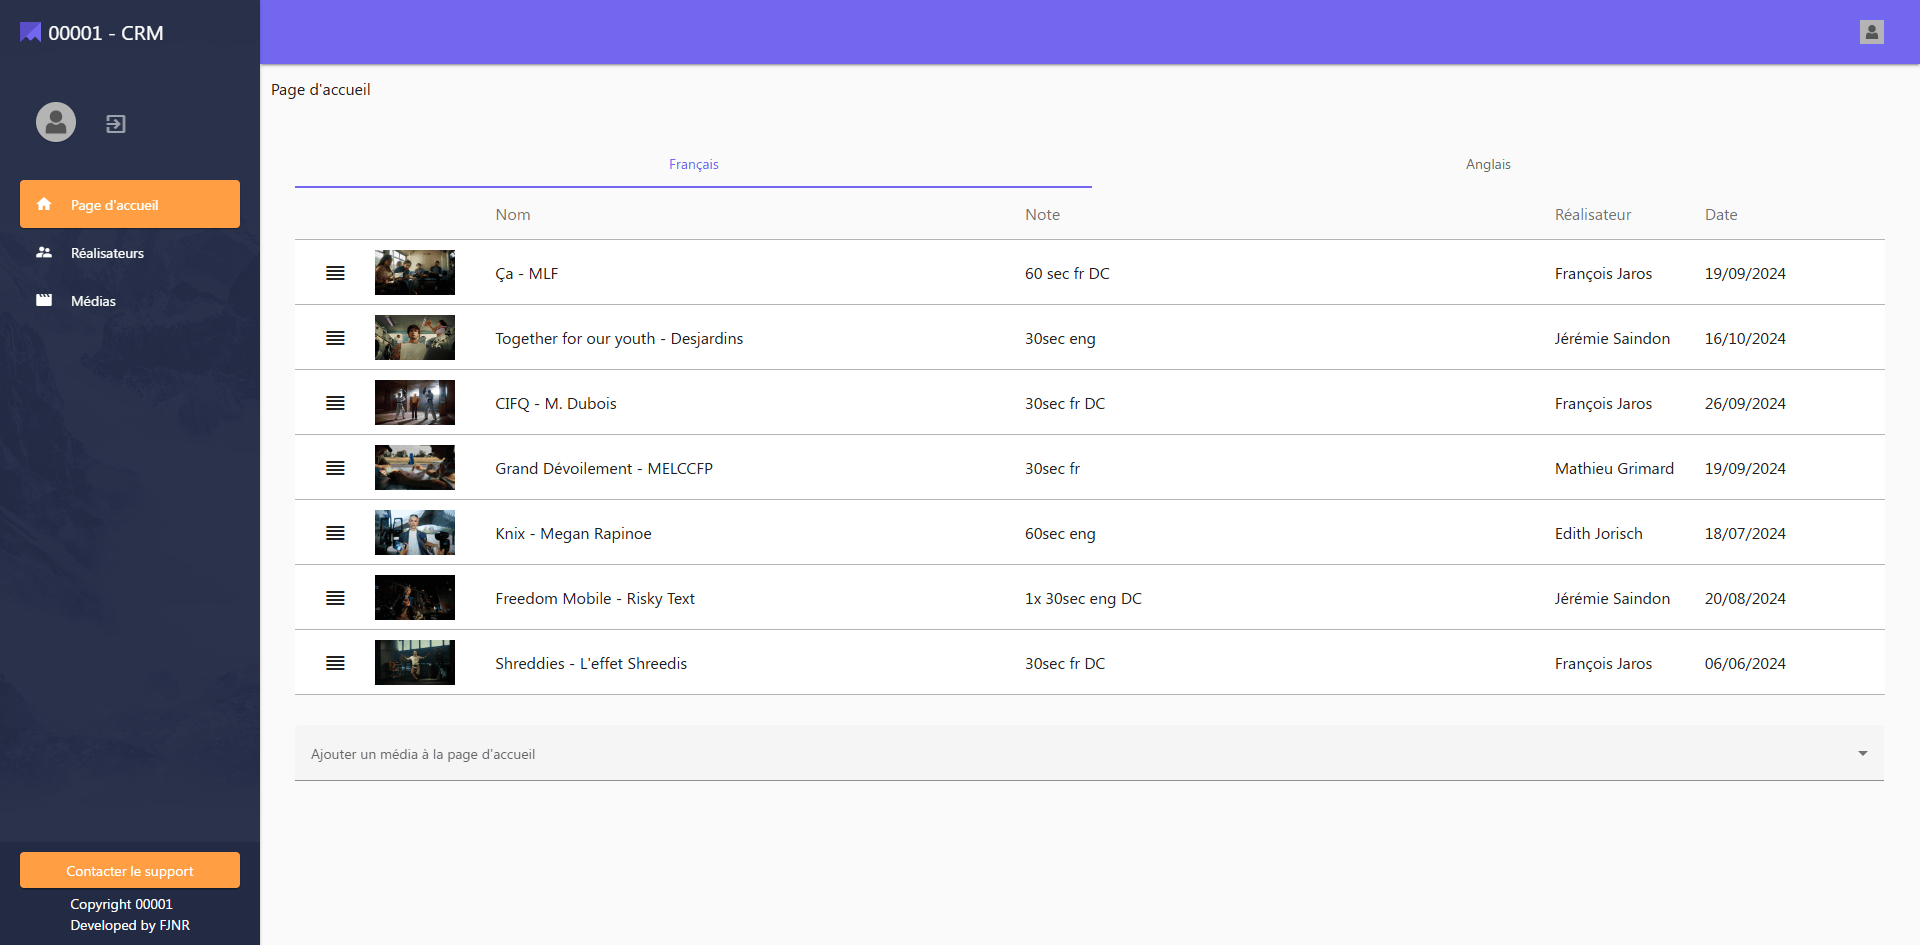The width and height of the screenshot is (1920, 945).
Task: Click the Grand Dévoilement video thumbnail
Action: pyautogui.click(x=414, y=468)
